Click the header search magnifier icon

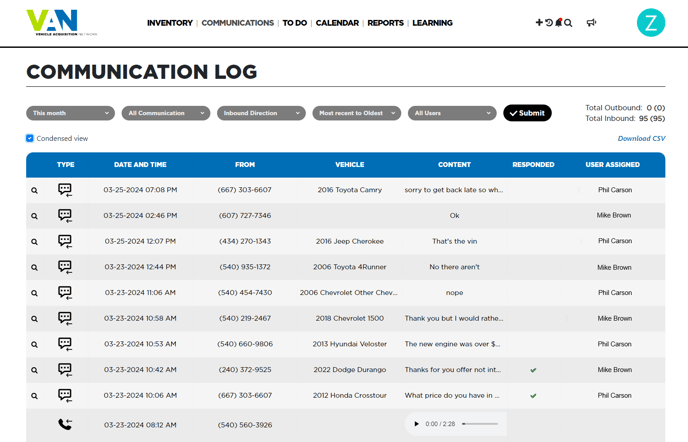click(568, 23)
